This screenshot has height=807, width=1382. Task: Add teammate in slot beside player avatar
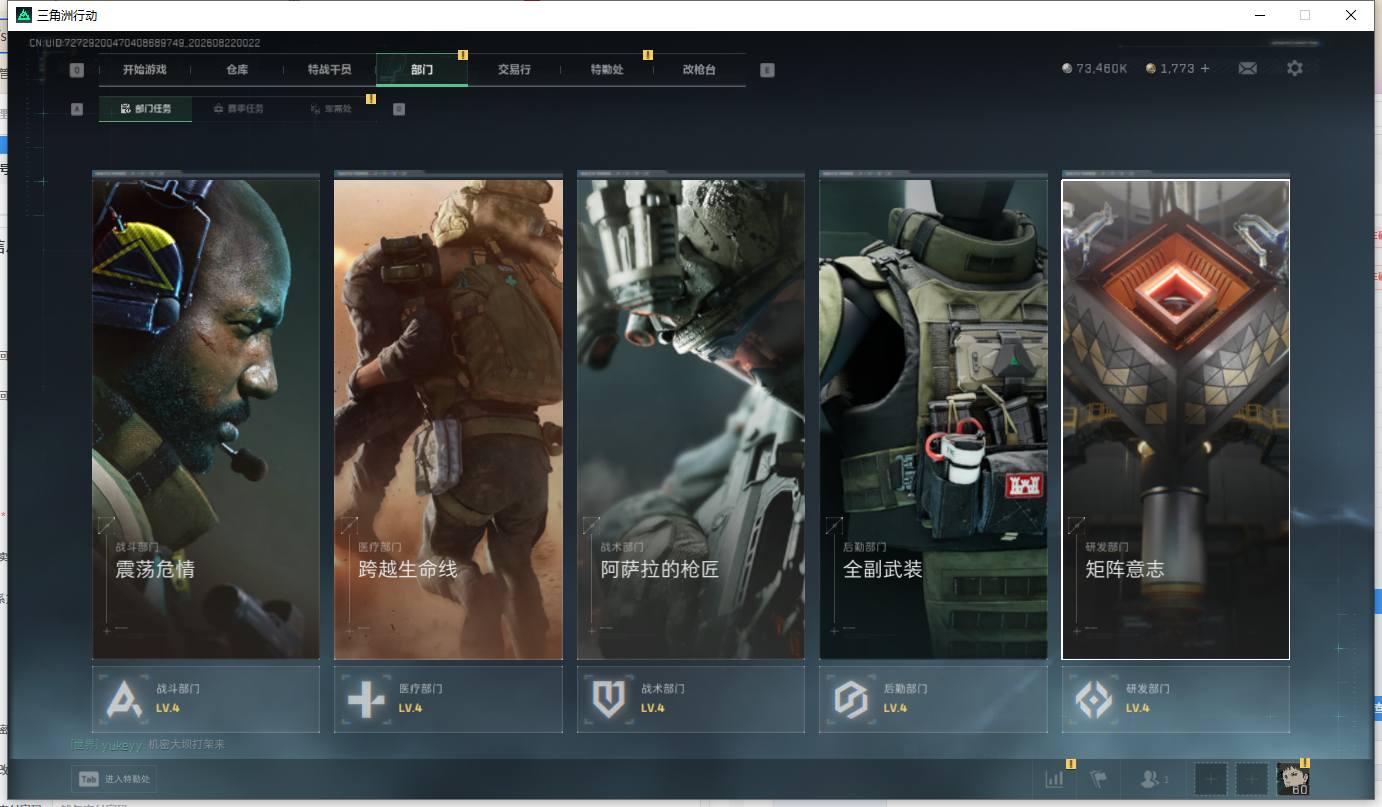[1252, 778]
